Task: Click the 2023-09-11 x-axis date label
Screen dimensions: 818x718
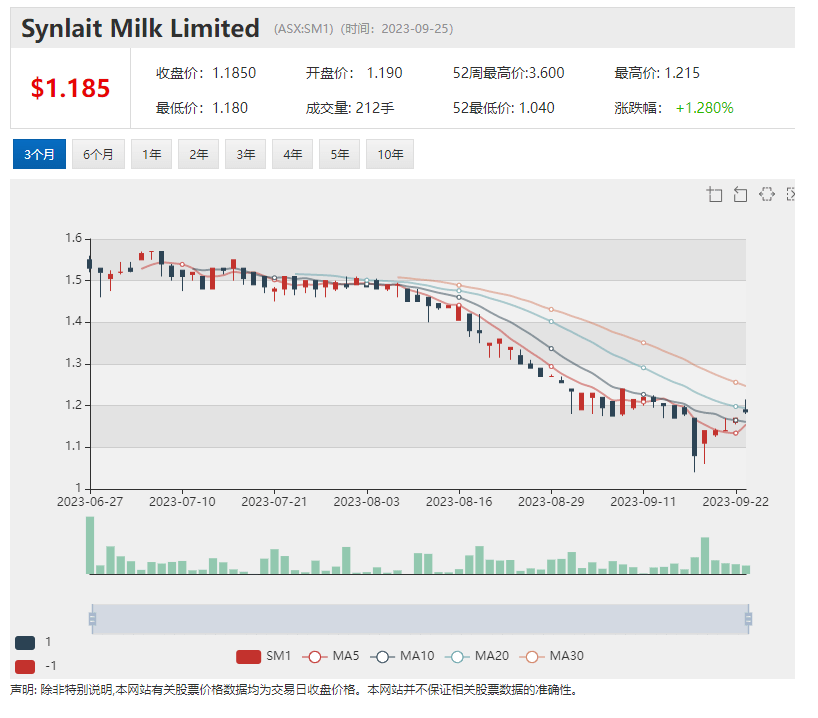Action: click(643, 502)
